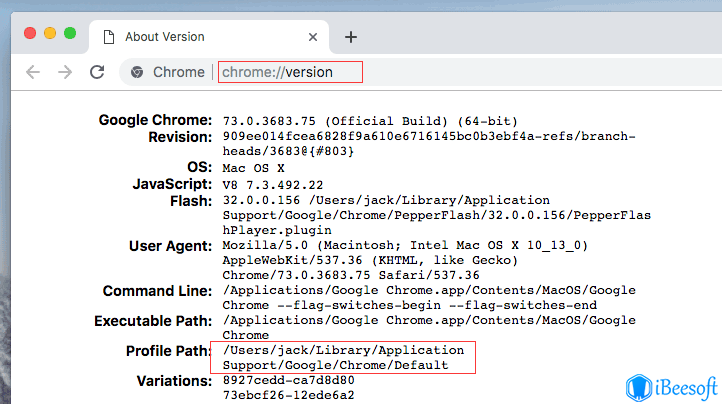Click the 'Google Chrome:' label

pyautogui.click(x=155, y=120)
